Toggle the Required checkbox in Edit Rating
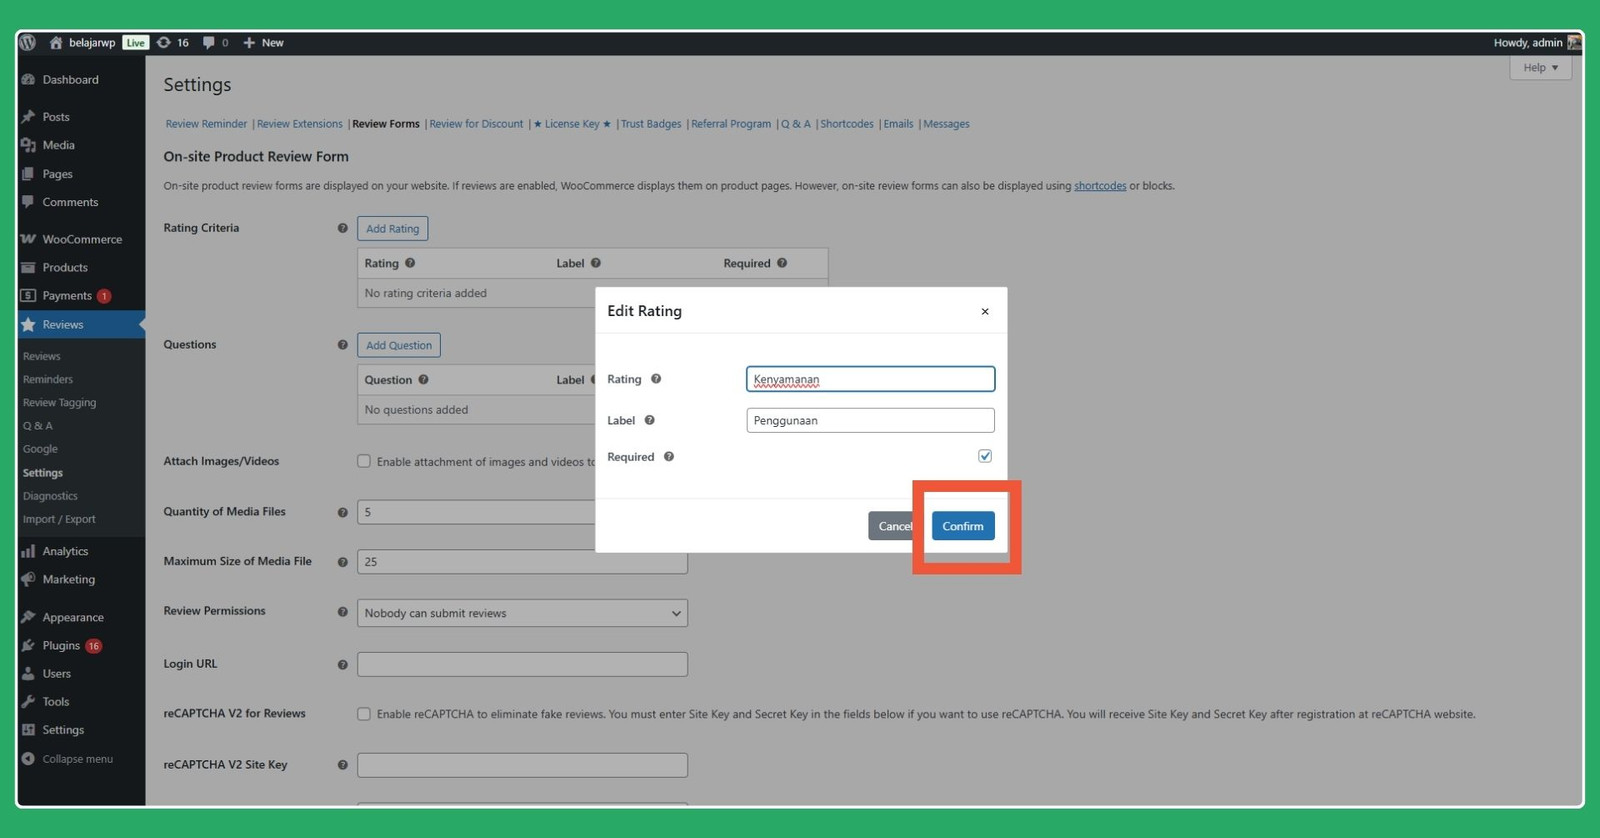1600x838 pixels. pos(985,456)
